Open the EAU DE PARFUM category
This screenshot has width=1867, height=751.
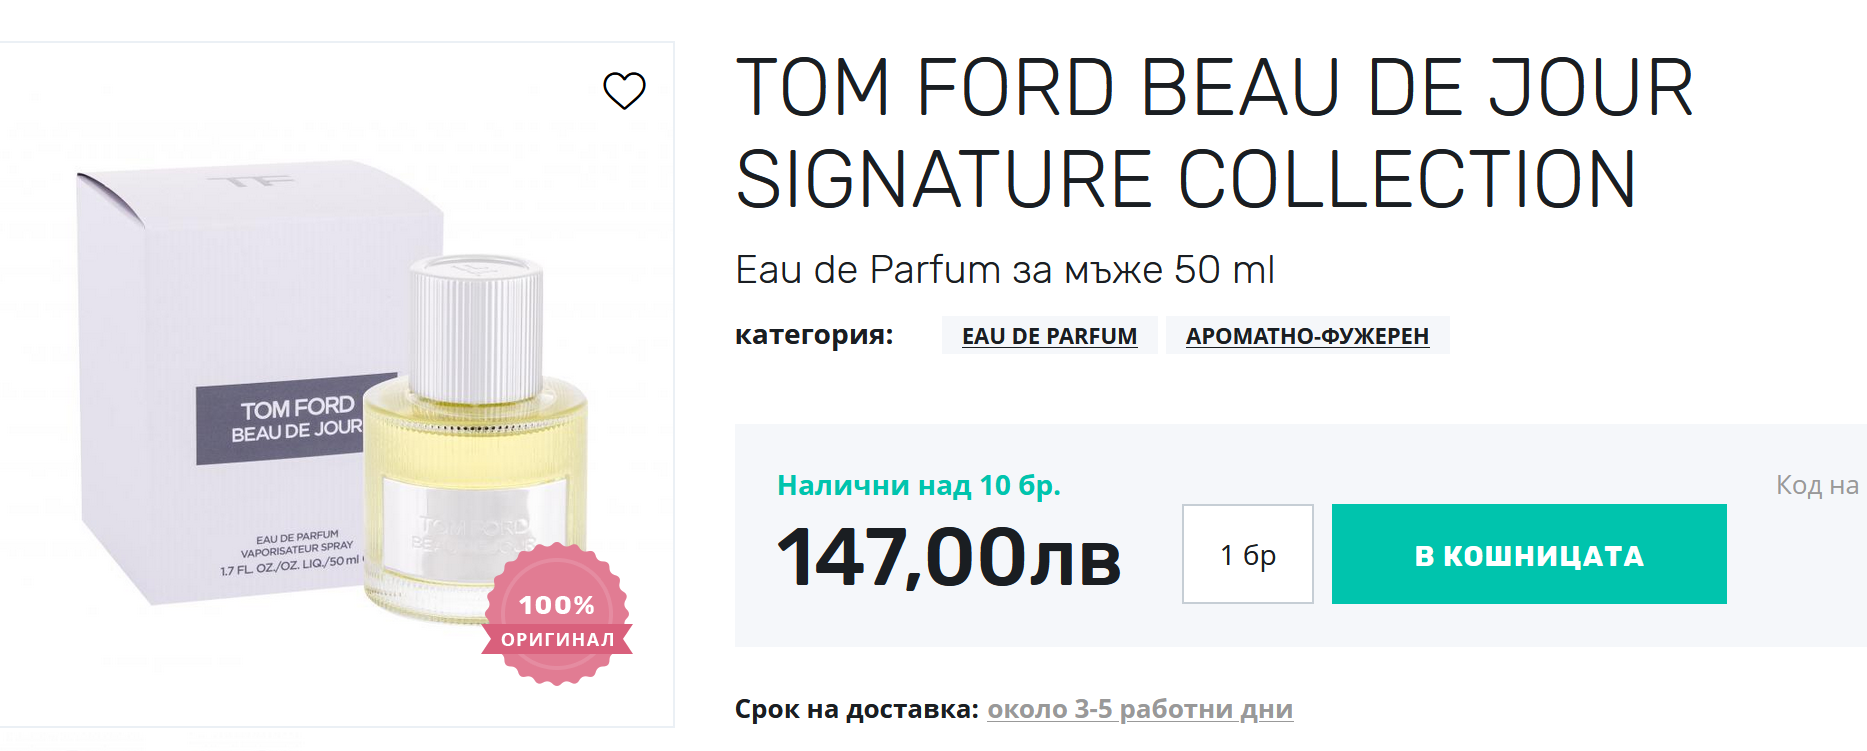coord(1049,336)
